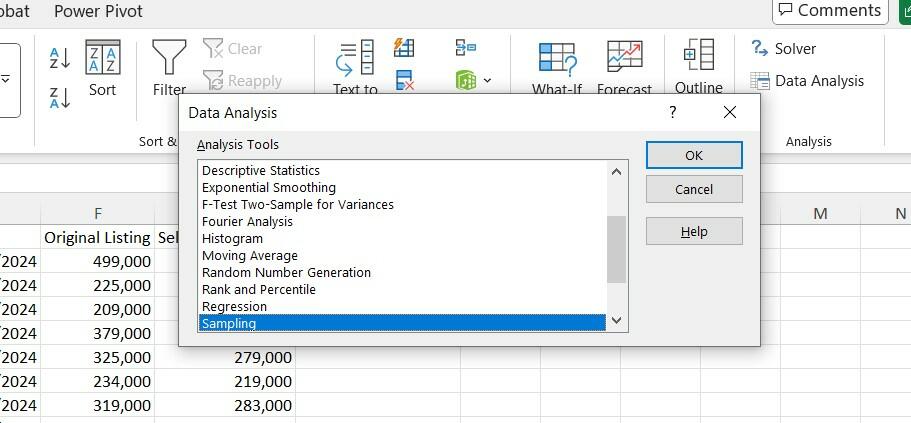Cancel the Data Analysis dialog
911x423 pixels.
pos(694,189)
